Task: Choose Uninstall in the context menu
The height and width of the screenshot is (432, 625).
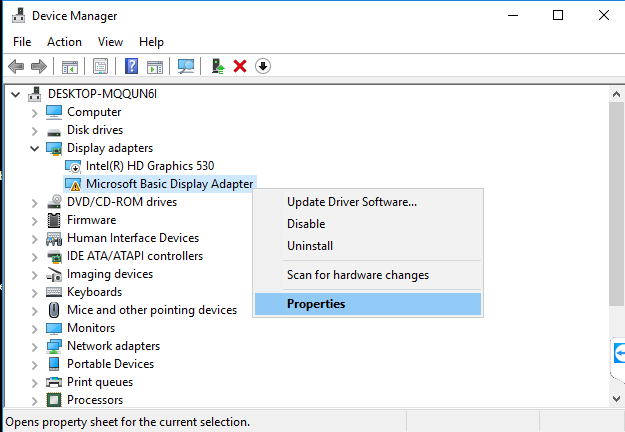Action: 368,246
